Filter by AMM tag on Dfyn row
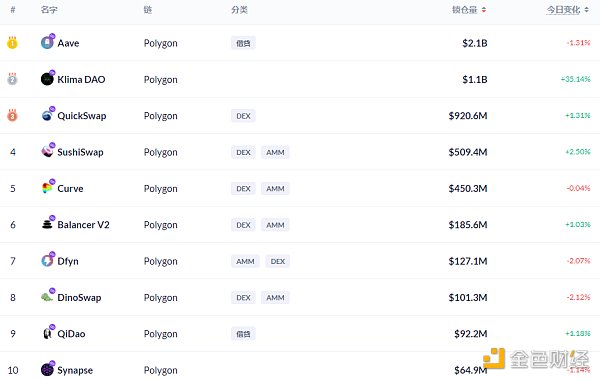The image size is (600, 380). point(245,261)
